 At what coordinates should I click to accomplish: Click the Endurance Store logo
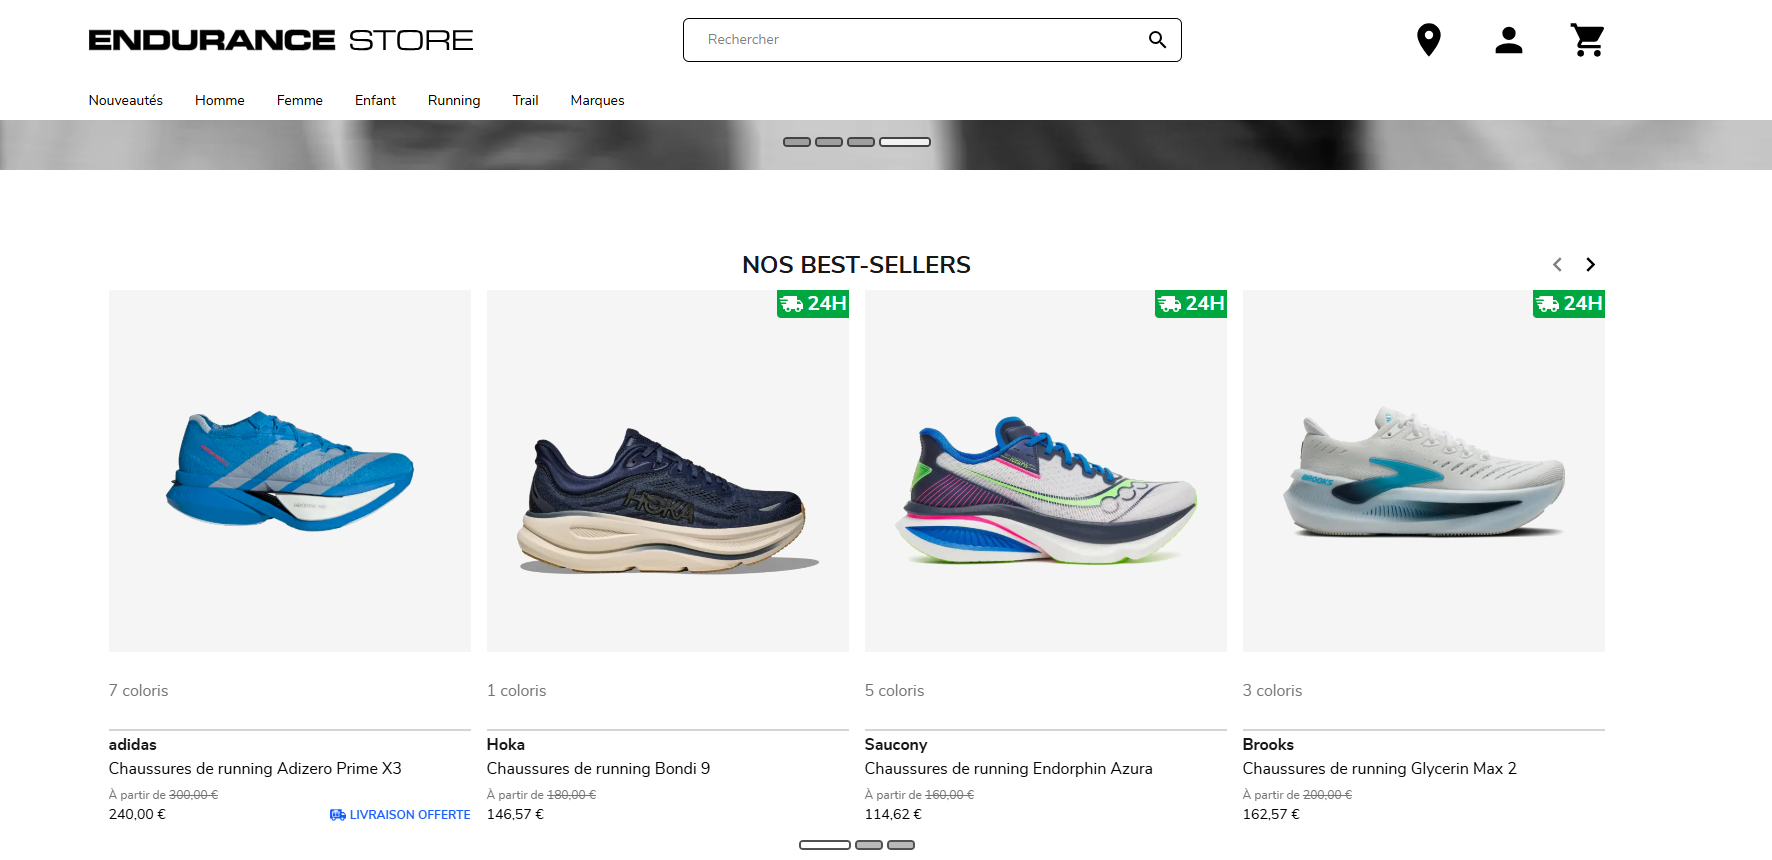pyautogui.click(x=281, y=40)
